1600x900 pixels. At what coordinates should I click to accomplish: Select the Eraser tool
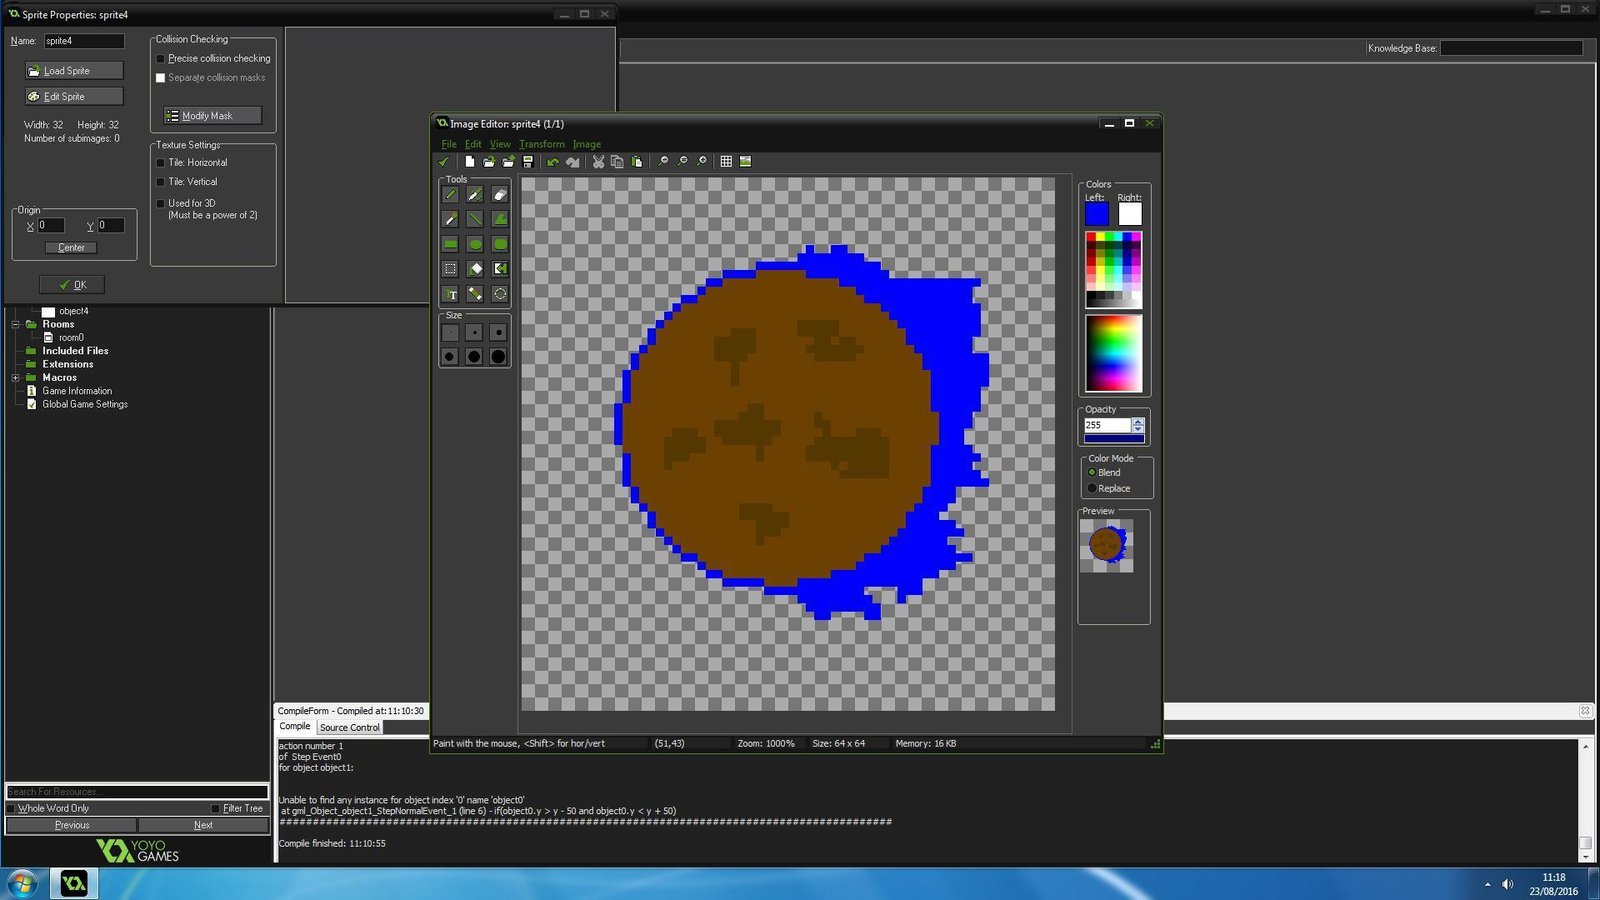click(499, 195)
